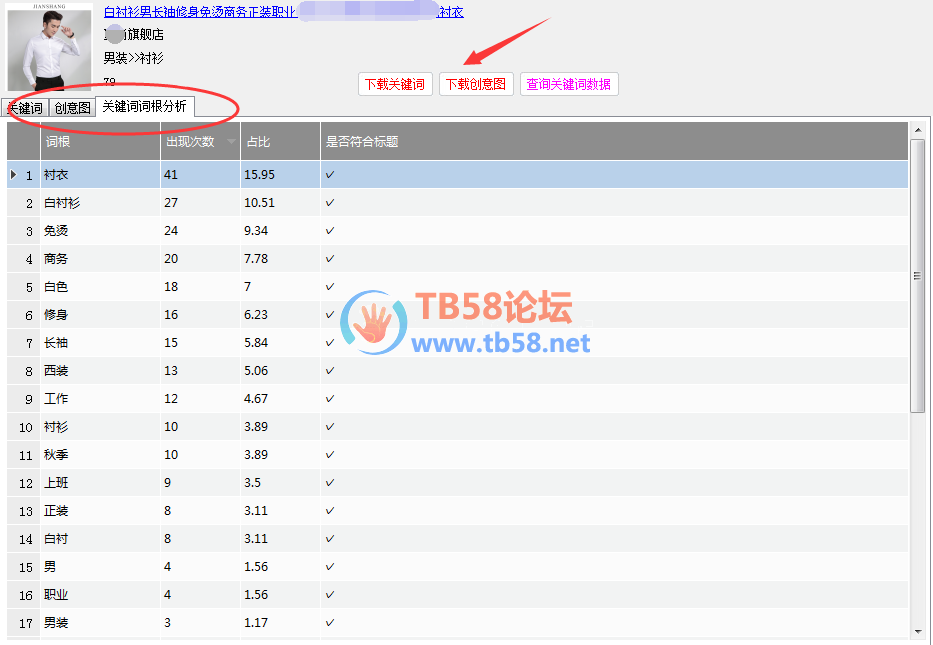Toggle the checkmark for 衬衣 row
The height and width of the screenshot is (645, 933).
(330, 175)
